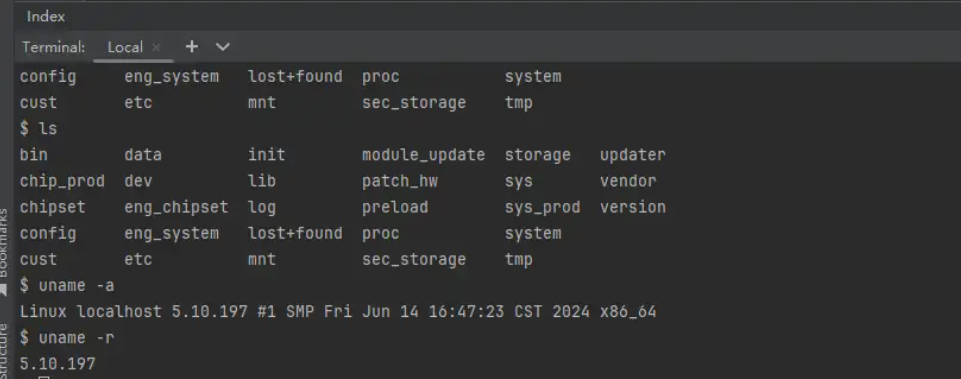
Task: Click the 'updater' entry in listing
Action: point(632,155)
